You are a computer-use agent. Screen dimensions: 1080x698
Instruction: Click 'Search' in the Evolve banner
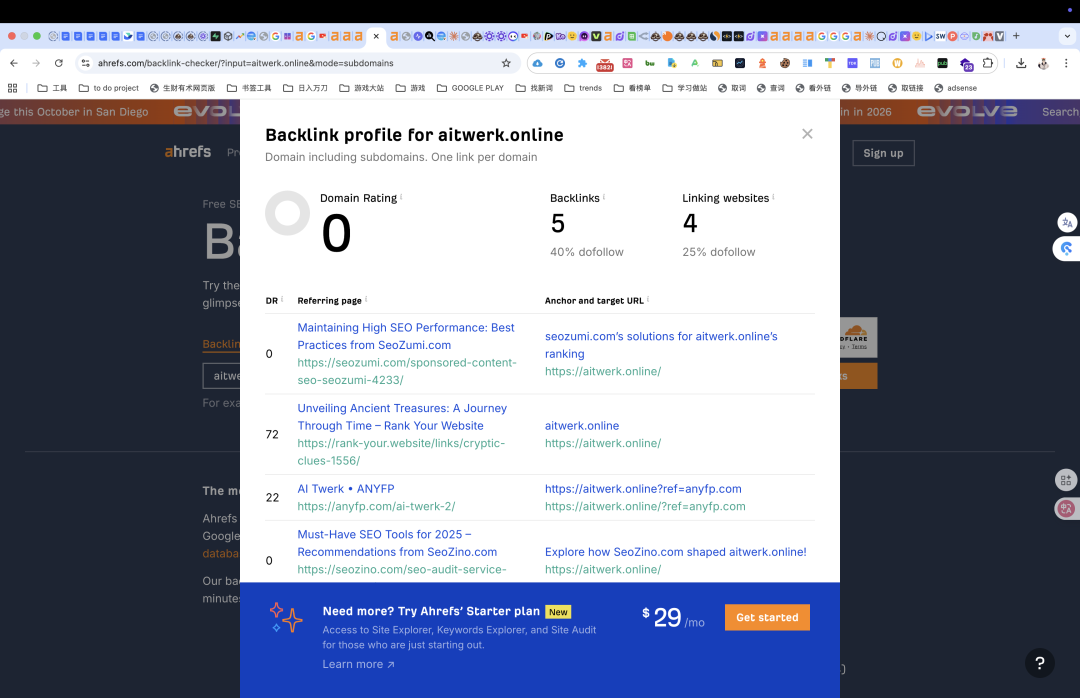click(1059, 112)
